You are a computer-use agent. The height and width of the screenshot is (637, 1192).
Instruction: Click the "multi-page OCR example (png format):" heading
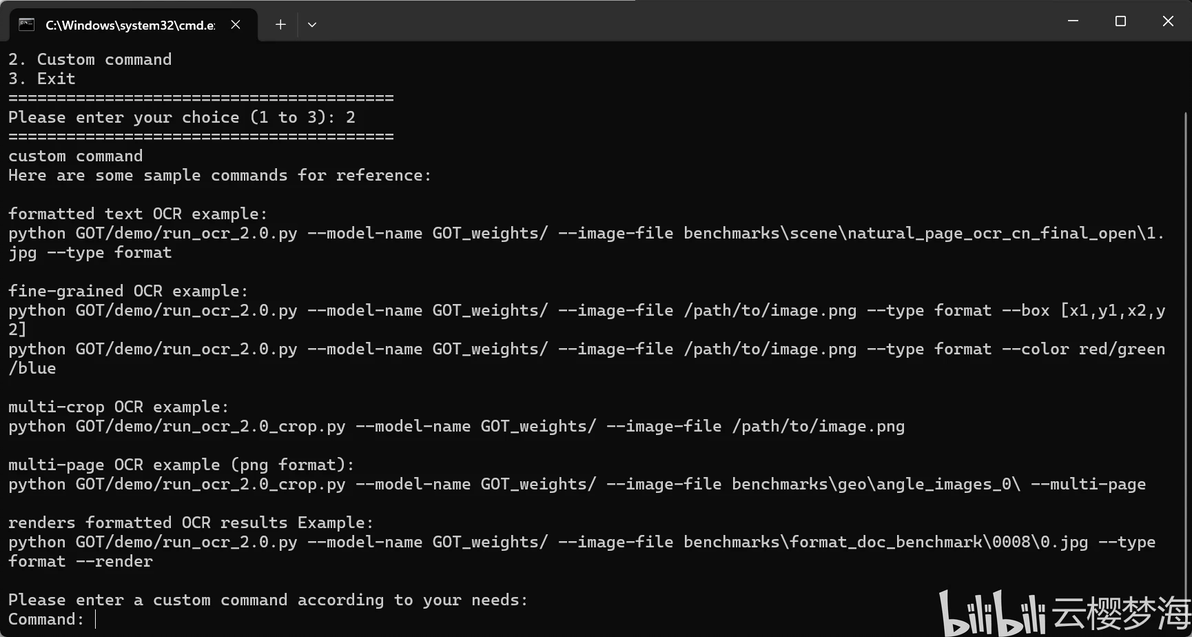coord(181,465)
